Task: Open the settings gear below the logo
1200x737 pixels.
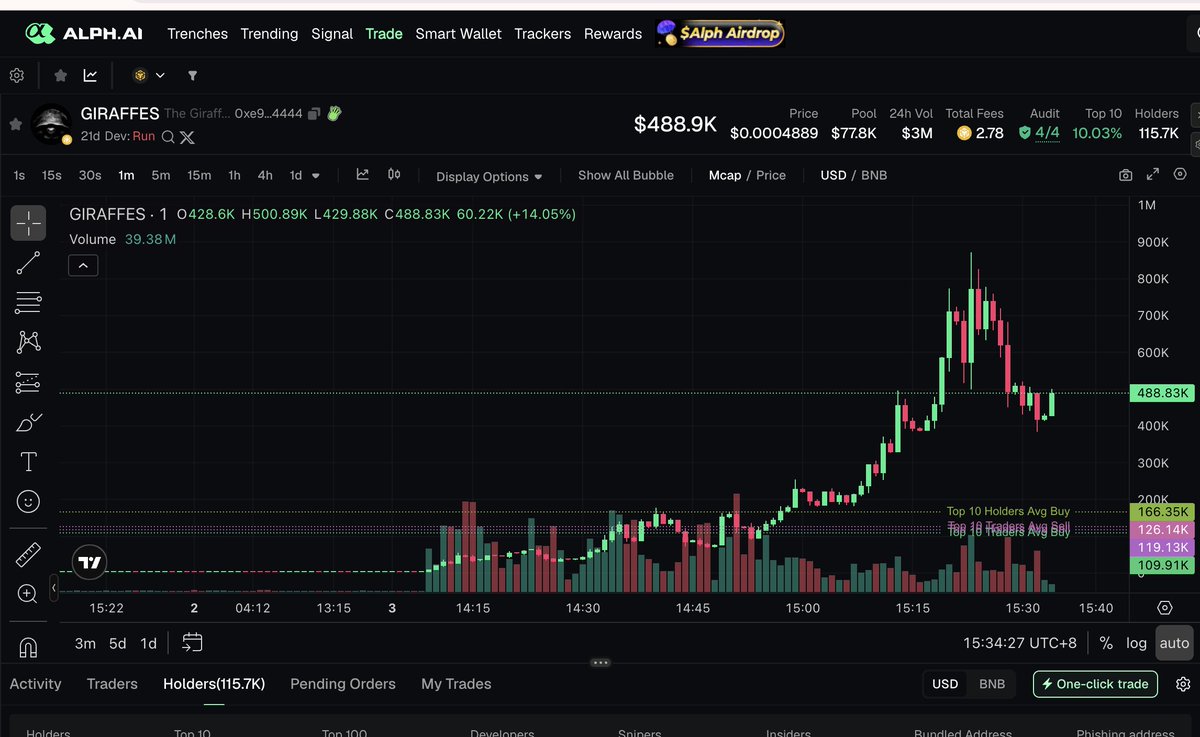Action: [x=16, y=75]
